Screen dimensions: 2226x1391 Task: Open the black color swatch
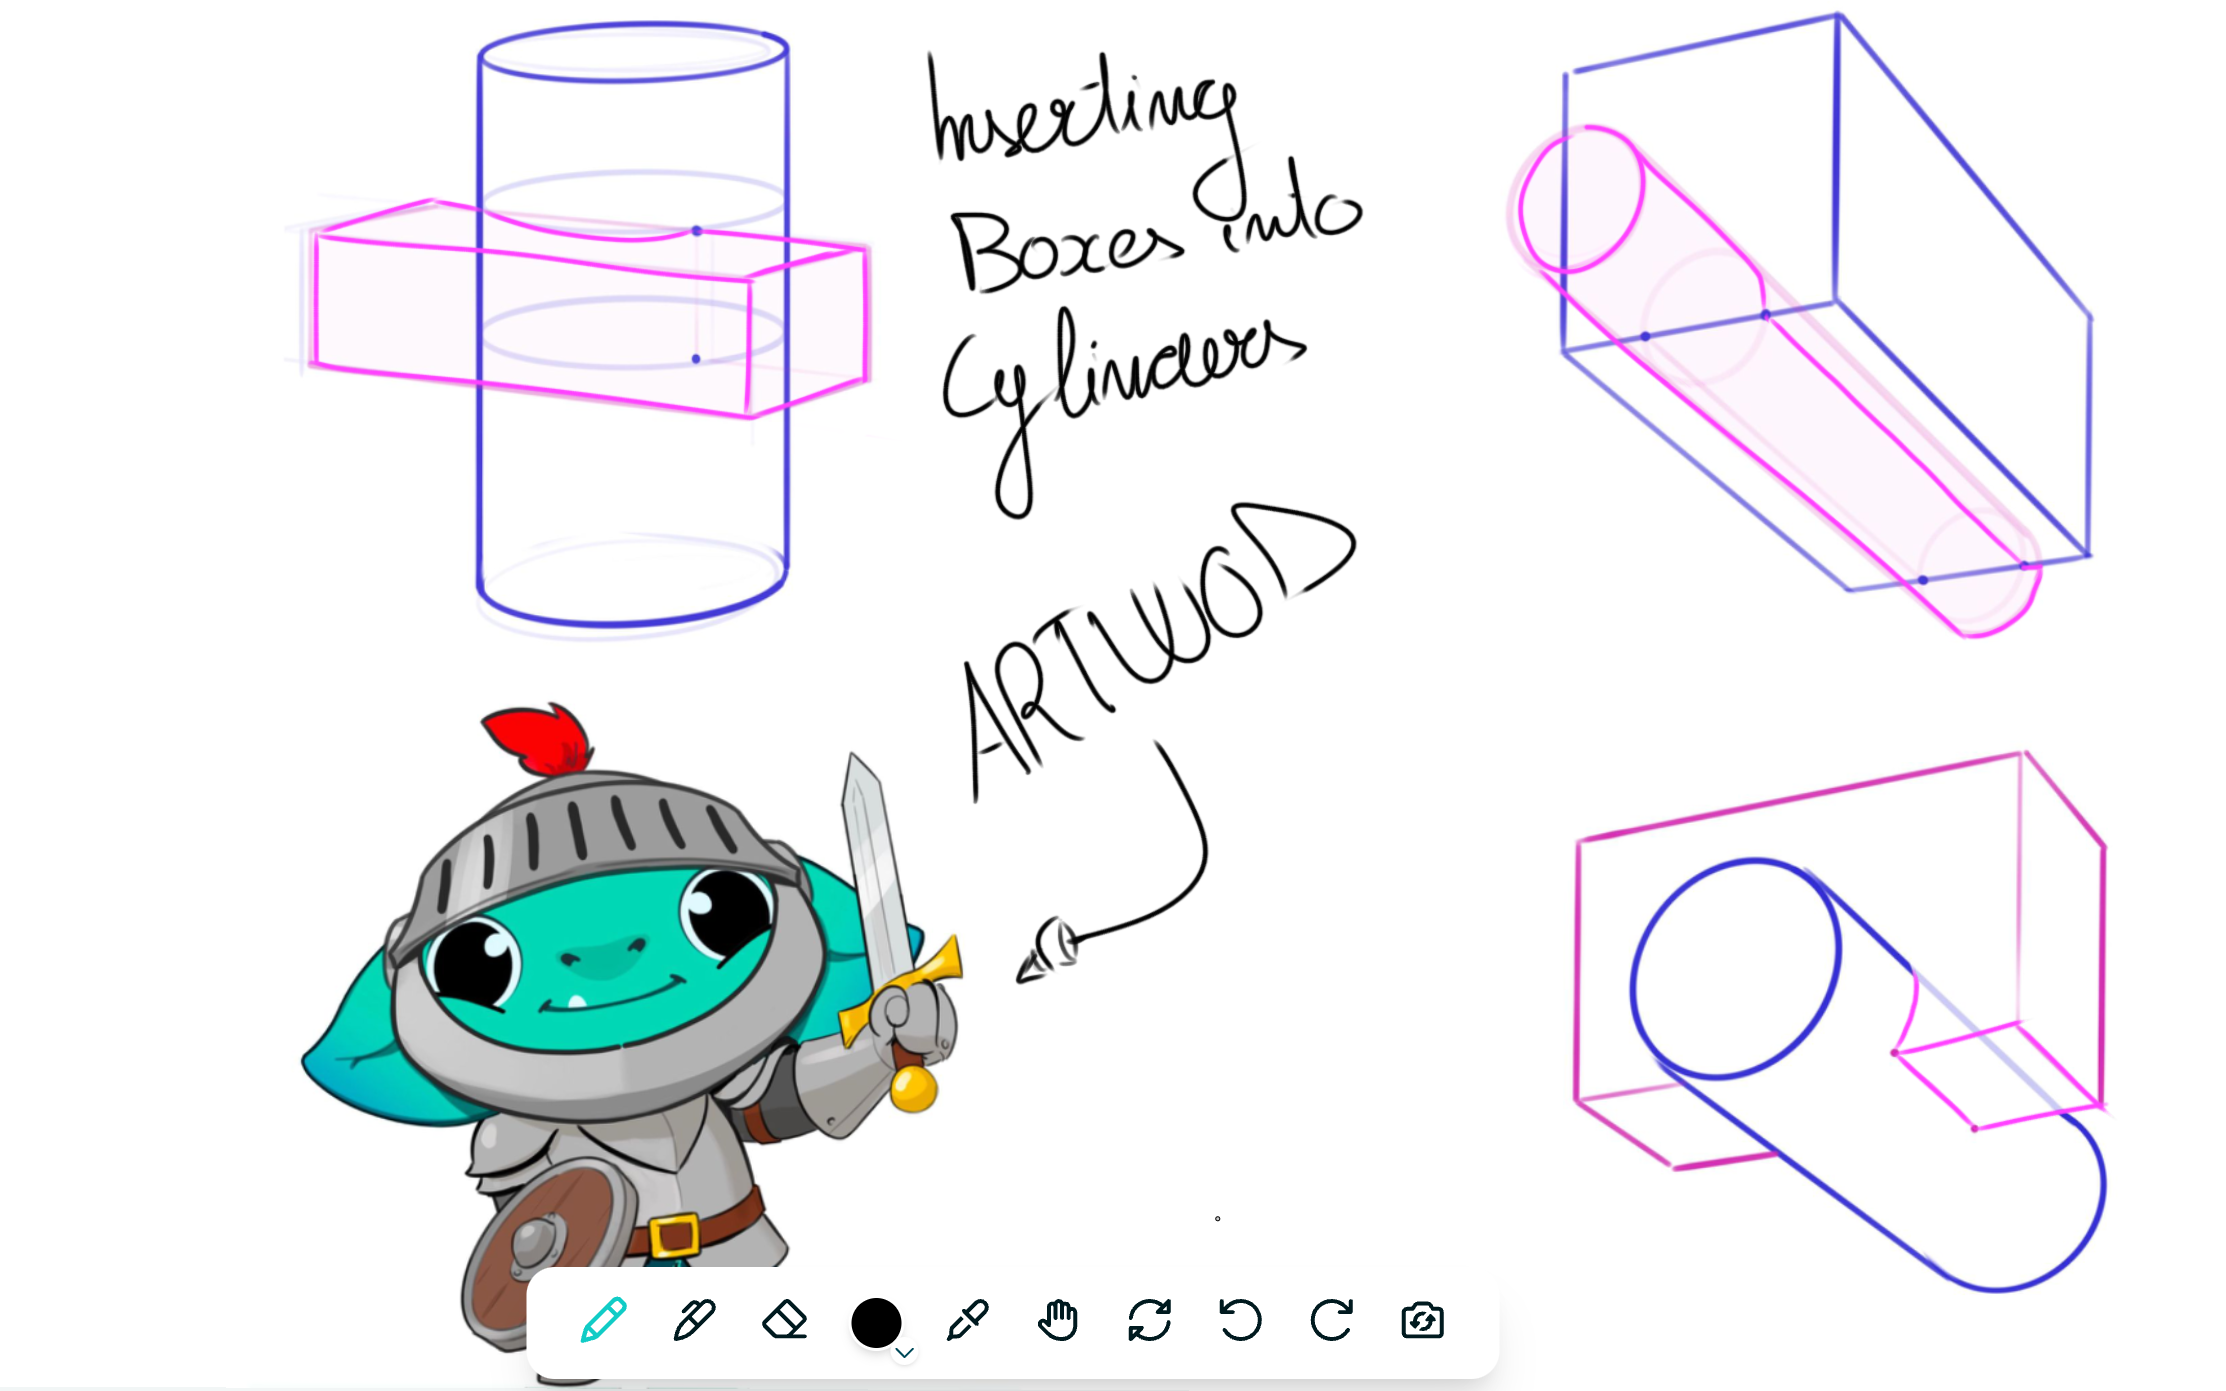[876, 1322]
